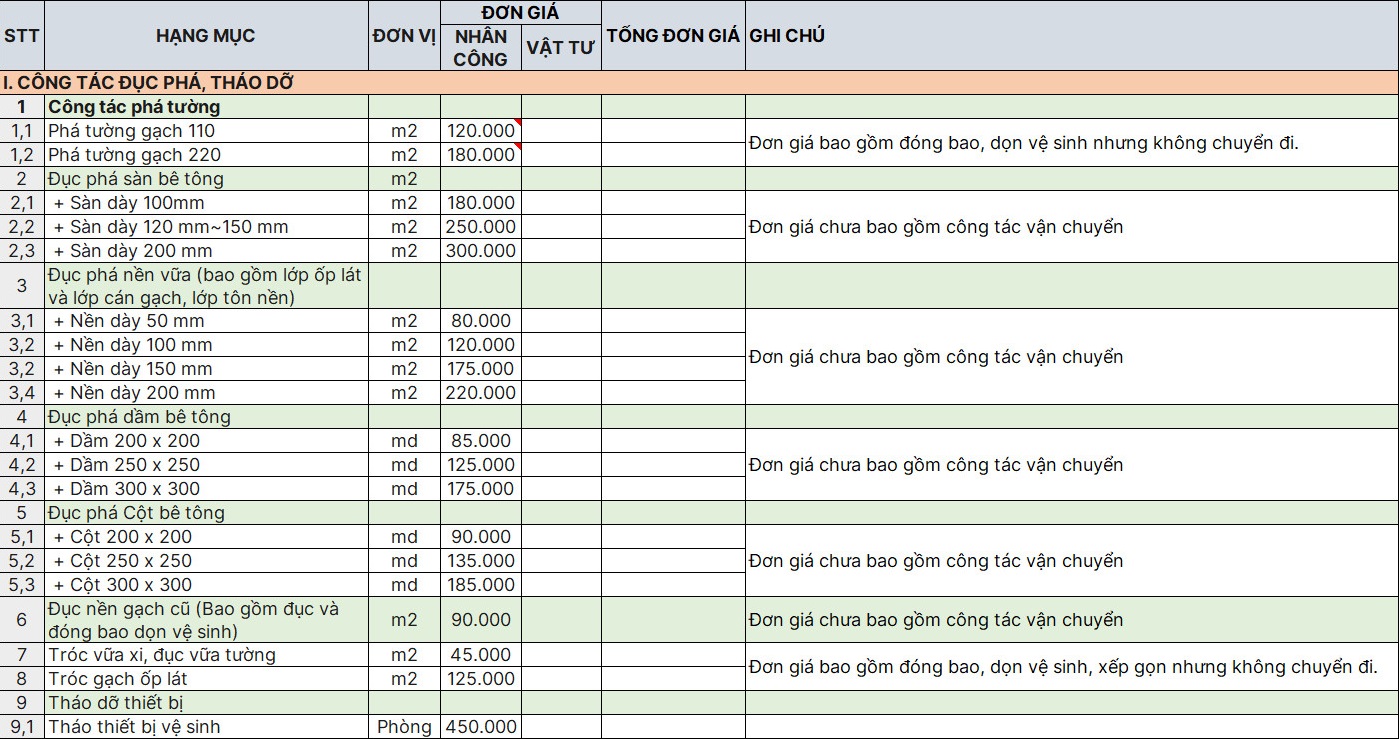
Task: Select the ĐƠN VỊ header cell
Action: pyautogui.click(x=404, y=36)
